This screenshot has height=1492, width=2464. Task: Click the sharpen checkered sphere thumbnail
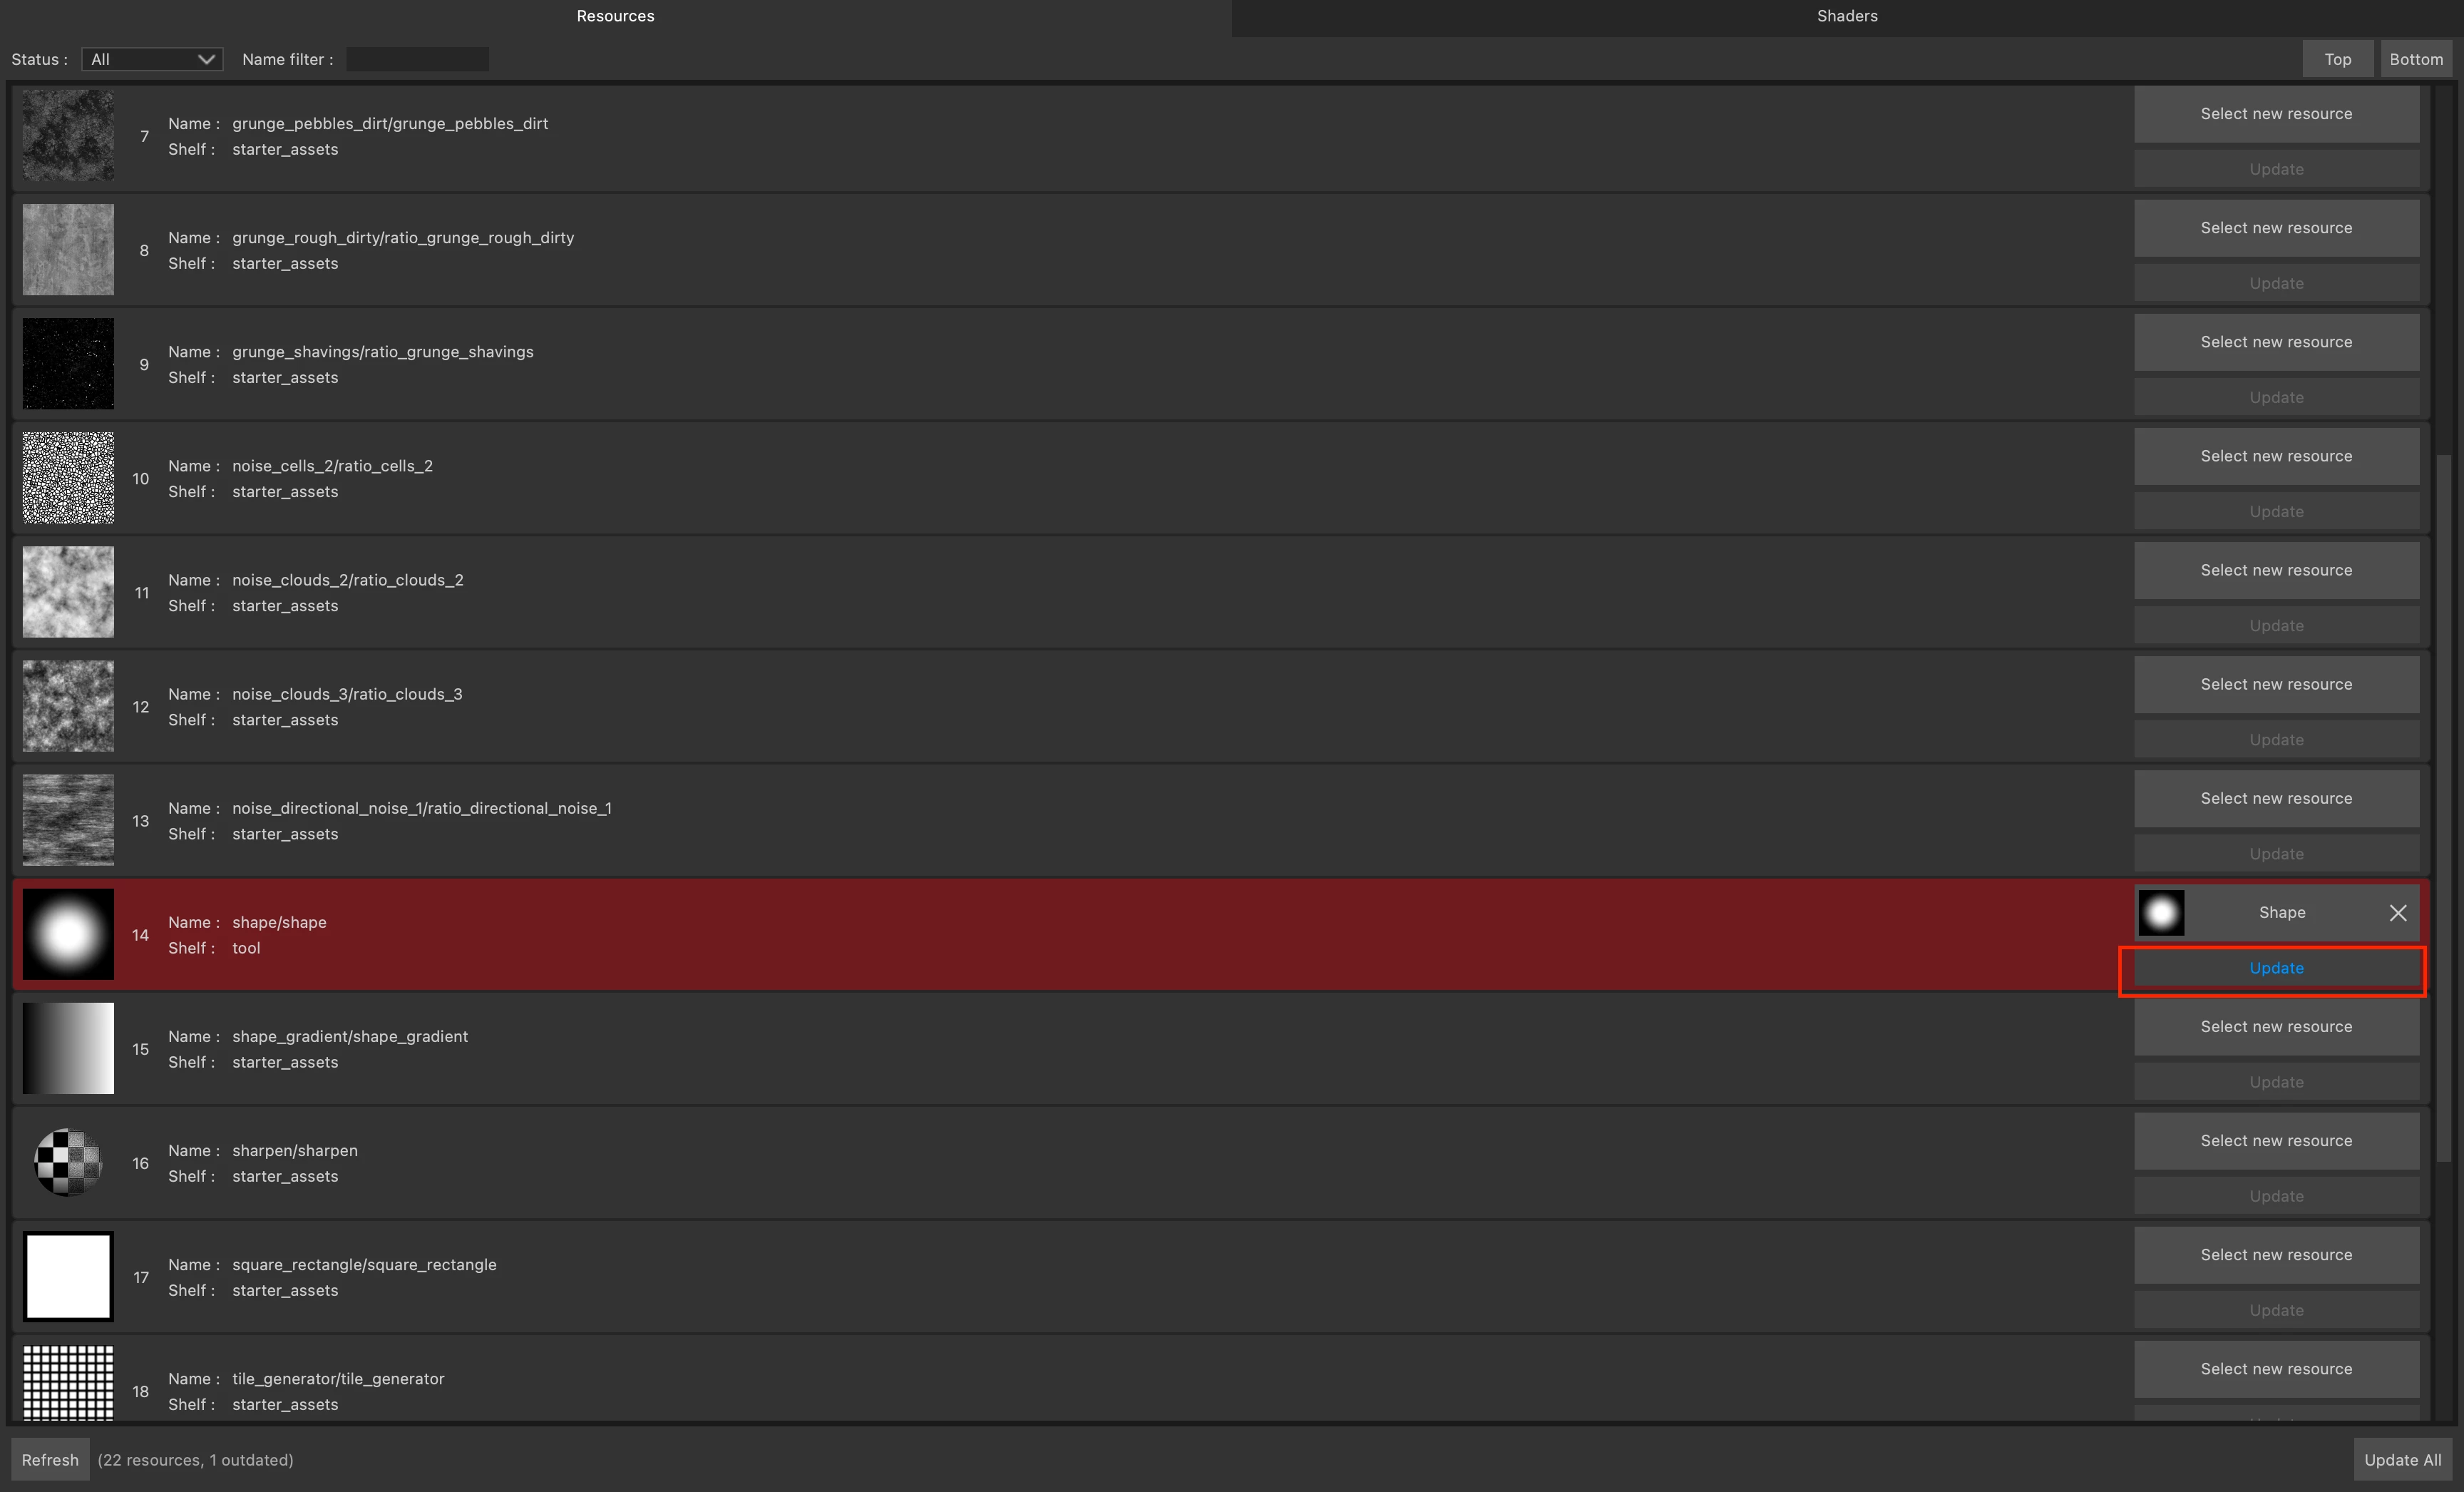click(x=68, y=1162)
